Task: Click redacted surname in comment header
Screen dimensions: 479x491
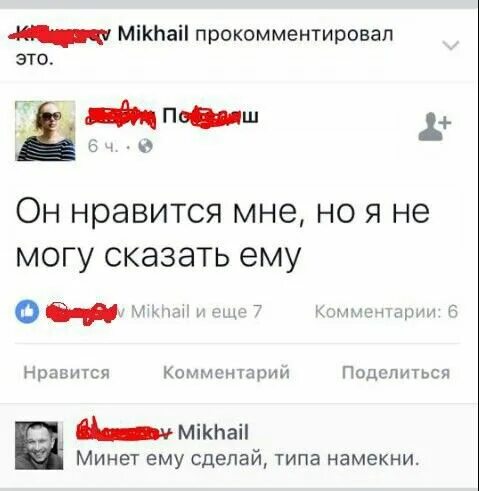Action: (x=125, y=431)
